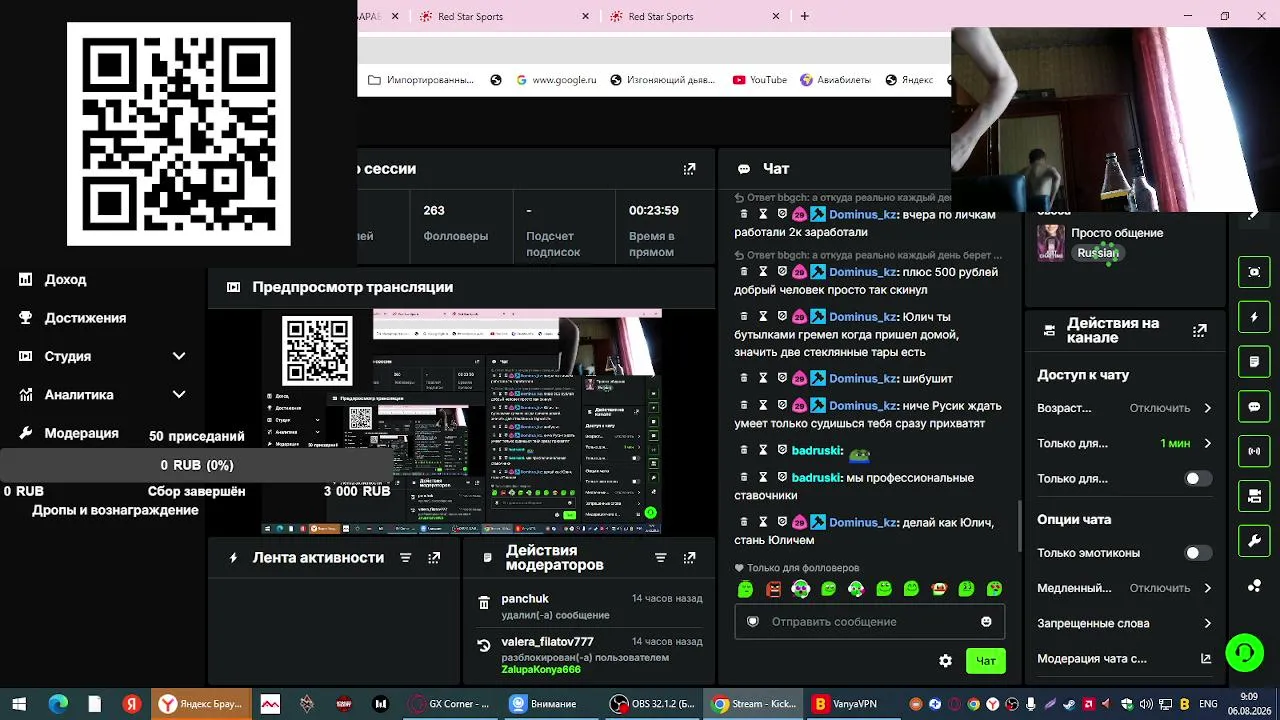Viewport: 1280px width, 720px height.
Task: Open the new browser tab
Action: [x=804, y=16]
